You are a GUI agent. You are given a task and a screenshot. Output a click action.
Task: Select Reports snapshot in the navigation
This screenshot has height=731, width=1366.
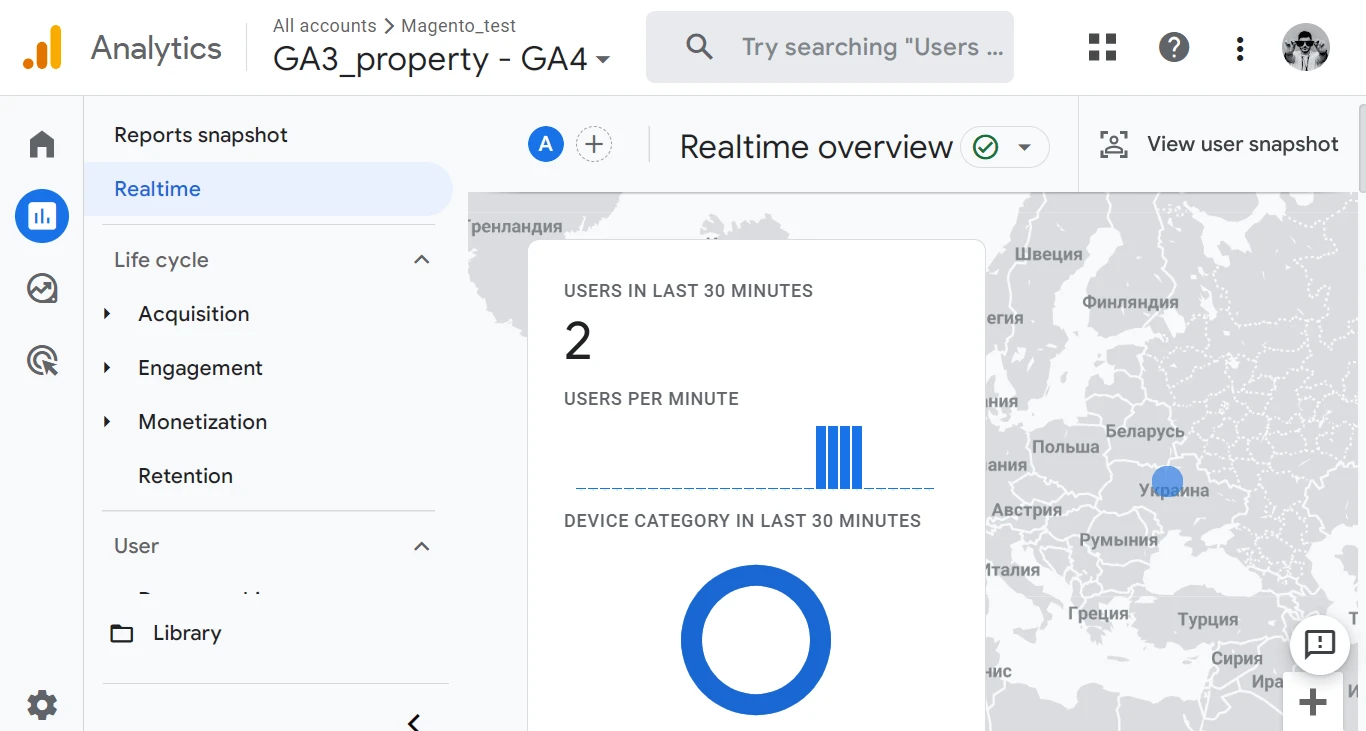(201, 135)
